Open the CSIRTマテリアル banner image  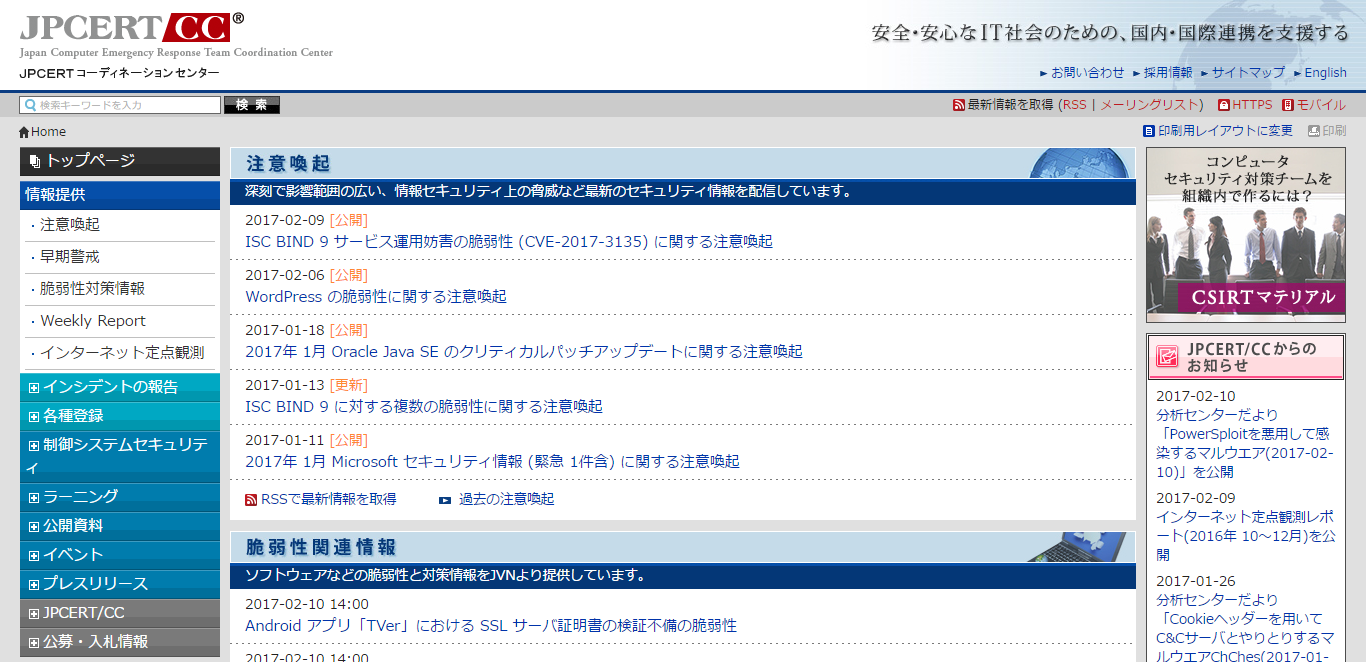click(x=1245, y=235)
